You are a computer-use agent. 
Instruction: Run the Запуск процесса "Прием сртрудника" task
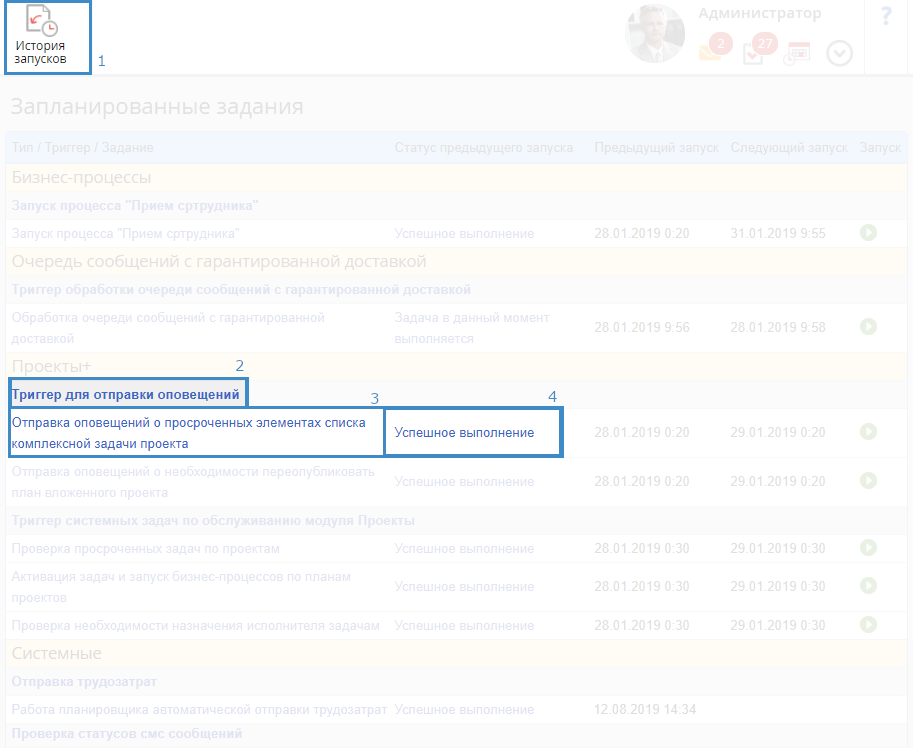pyautogui.click(x=868, y=233)
